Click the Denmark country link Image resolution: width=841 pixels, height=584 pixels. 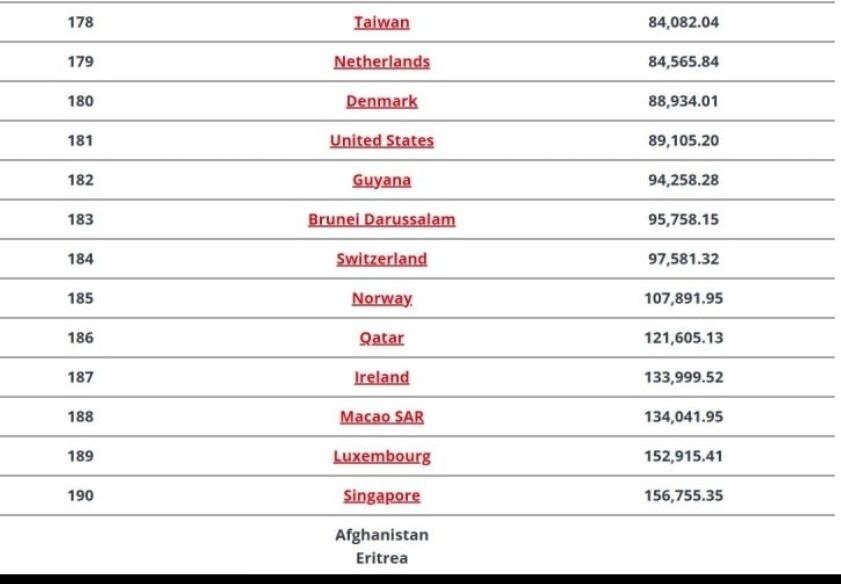click(381, 101)
